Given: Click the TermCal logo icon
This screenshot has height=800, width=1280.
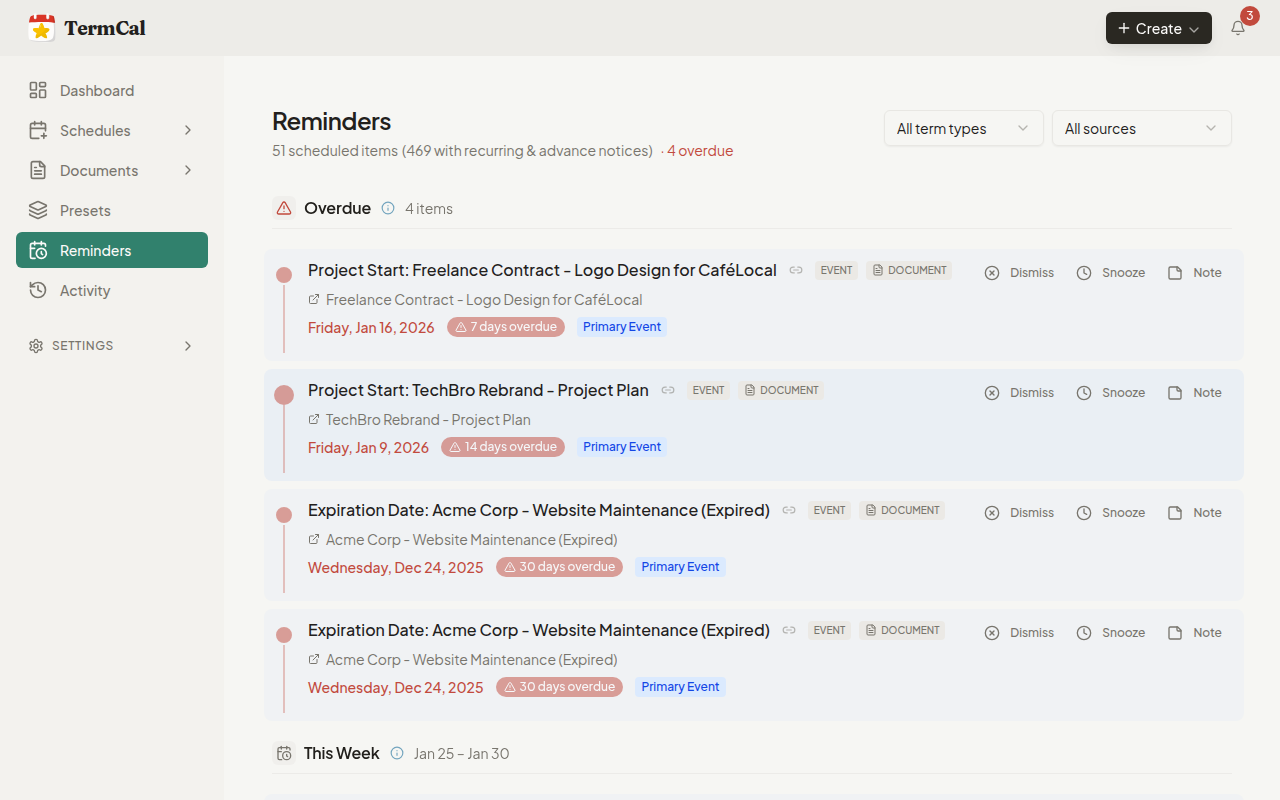Looking at the screenshot, I should coord(41,28).
